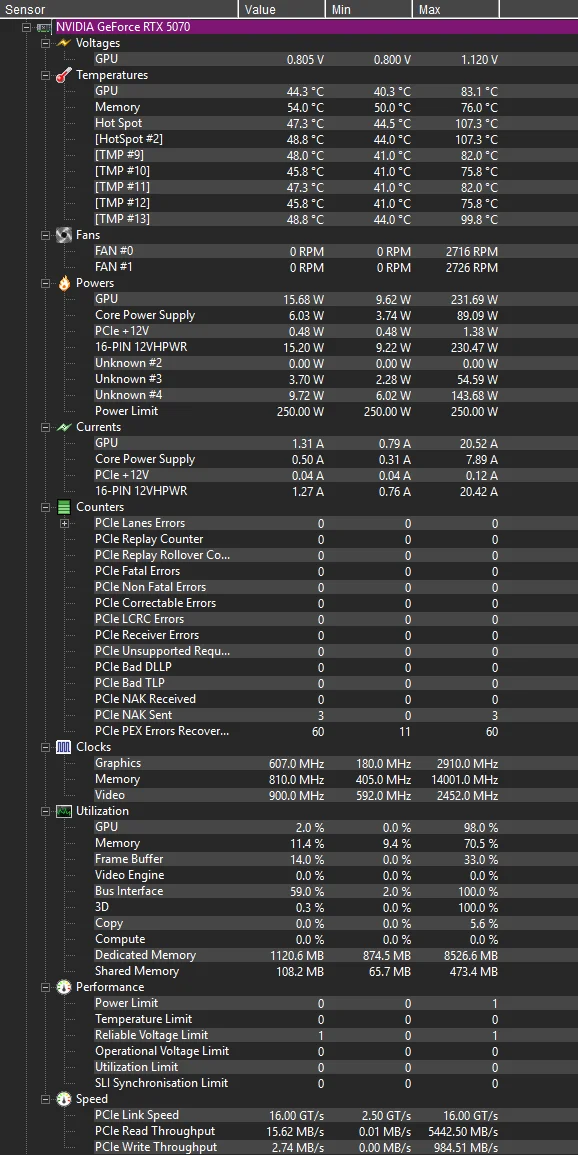Click the Voltages lightning bolt icon
The height and width of the screenshot is (1155, 578).
click(64, 43)
